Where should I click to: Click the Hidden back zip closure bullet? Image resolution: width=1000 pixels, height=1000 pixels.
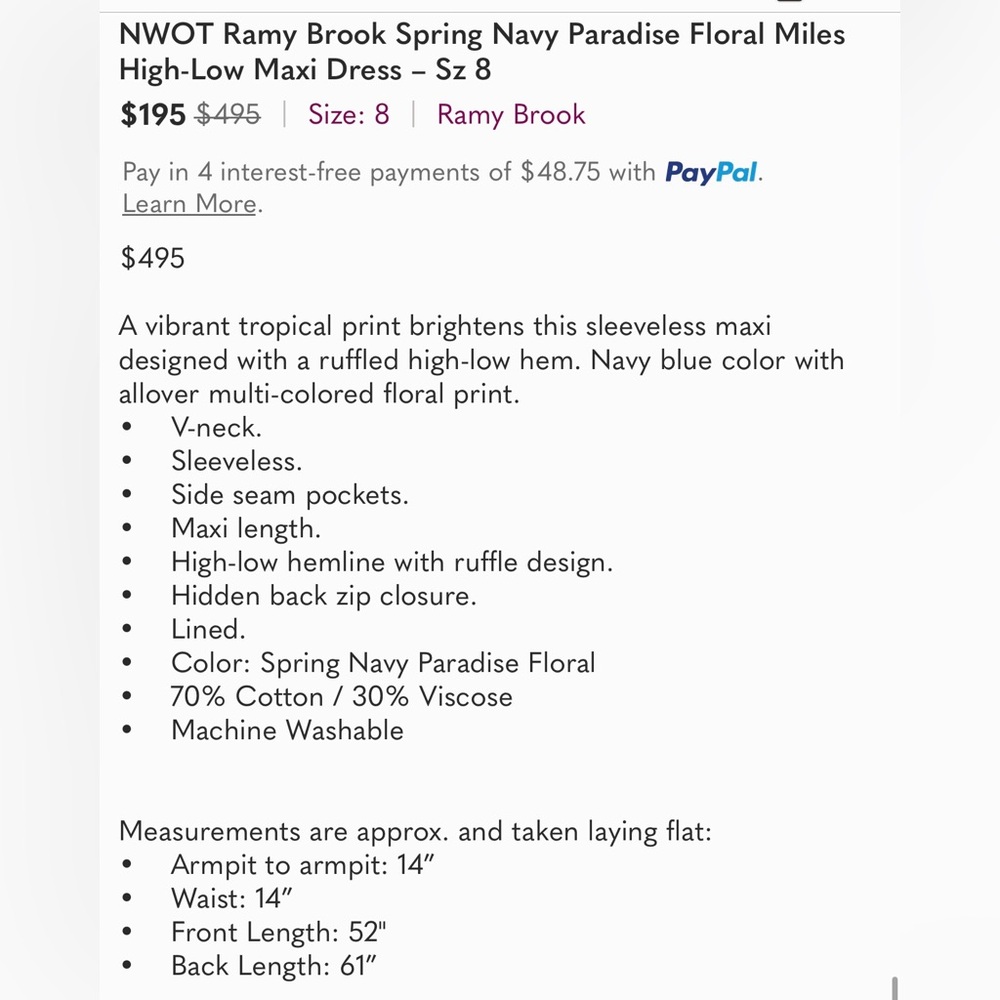(x=324, y=596)
